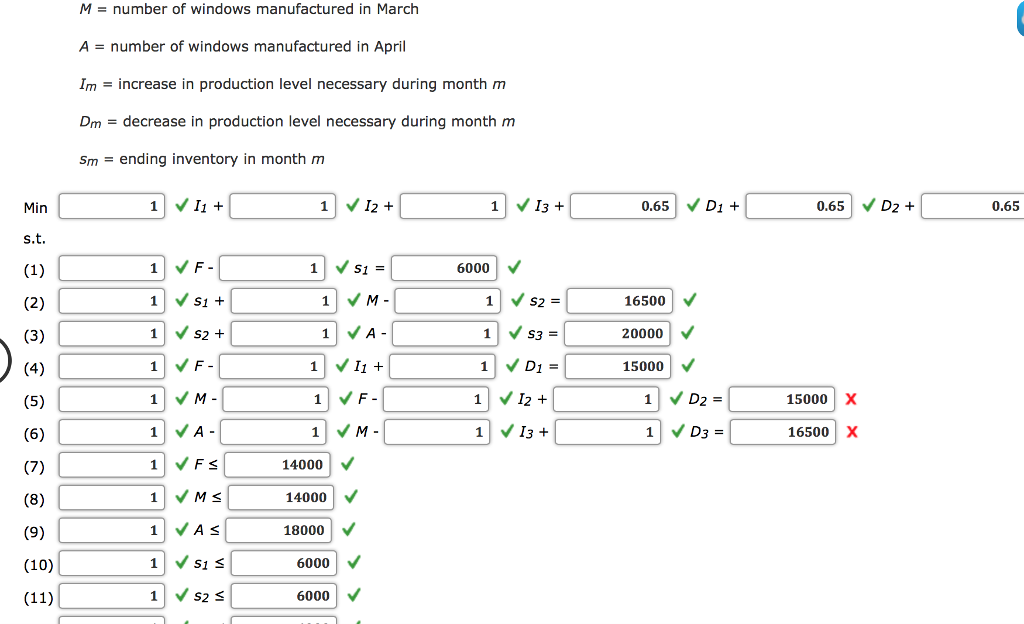Click the blue button at top-right edge

(1020, 18)
